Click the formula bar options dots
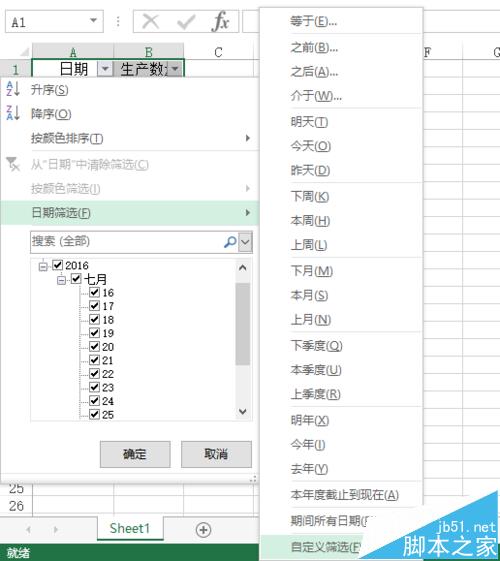Image resolution: width=500 pixels, height=561 pixels. point(118,22)
